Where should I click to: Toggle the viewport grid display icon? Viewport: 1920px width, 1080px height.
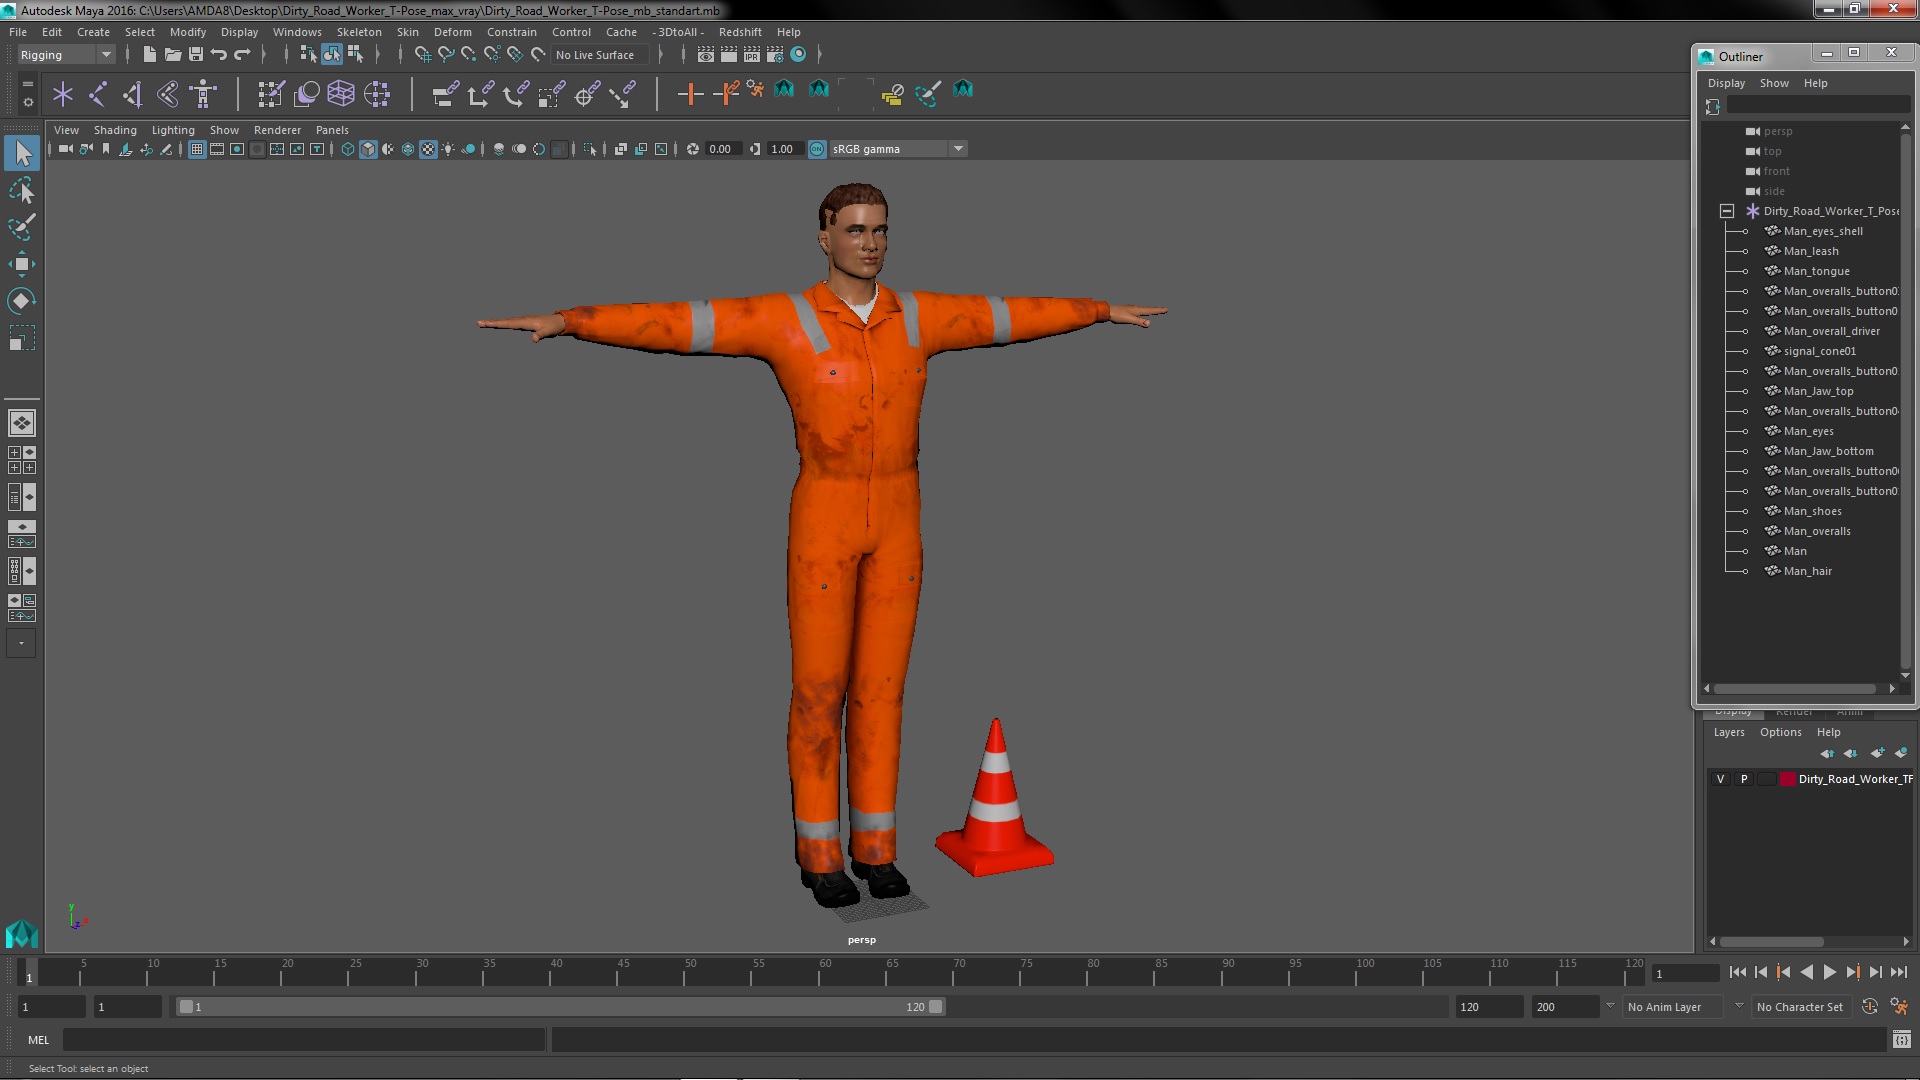(x=197, y=149)
